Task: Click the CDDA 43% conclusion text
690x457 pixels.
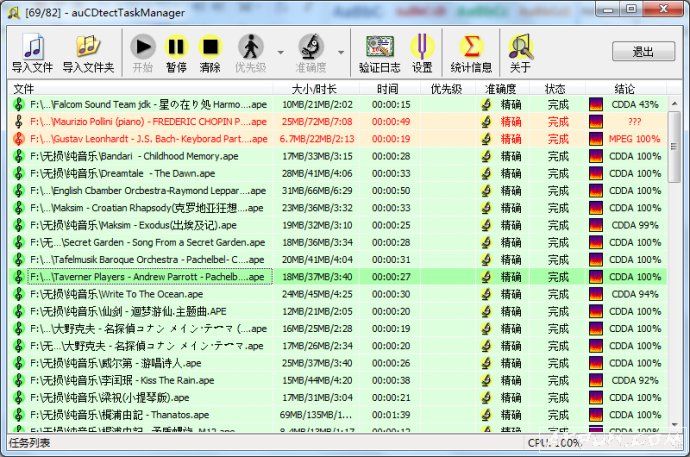Action: tap(635, 105)
